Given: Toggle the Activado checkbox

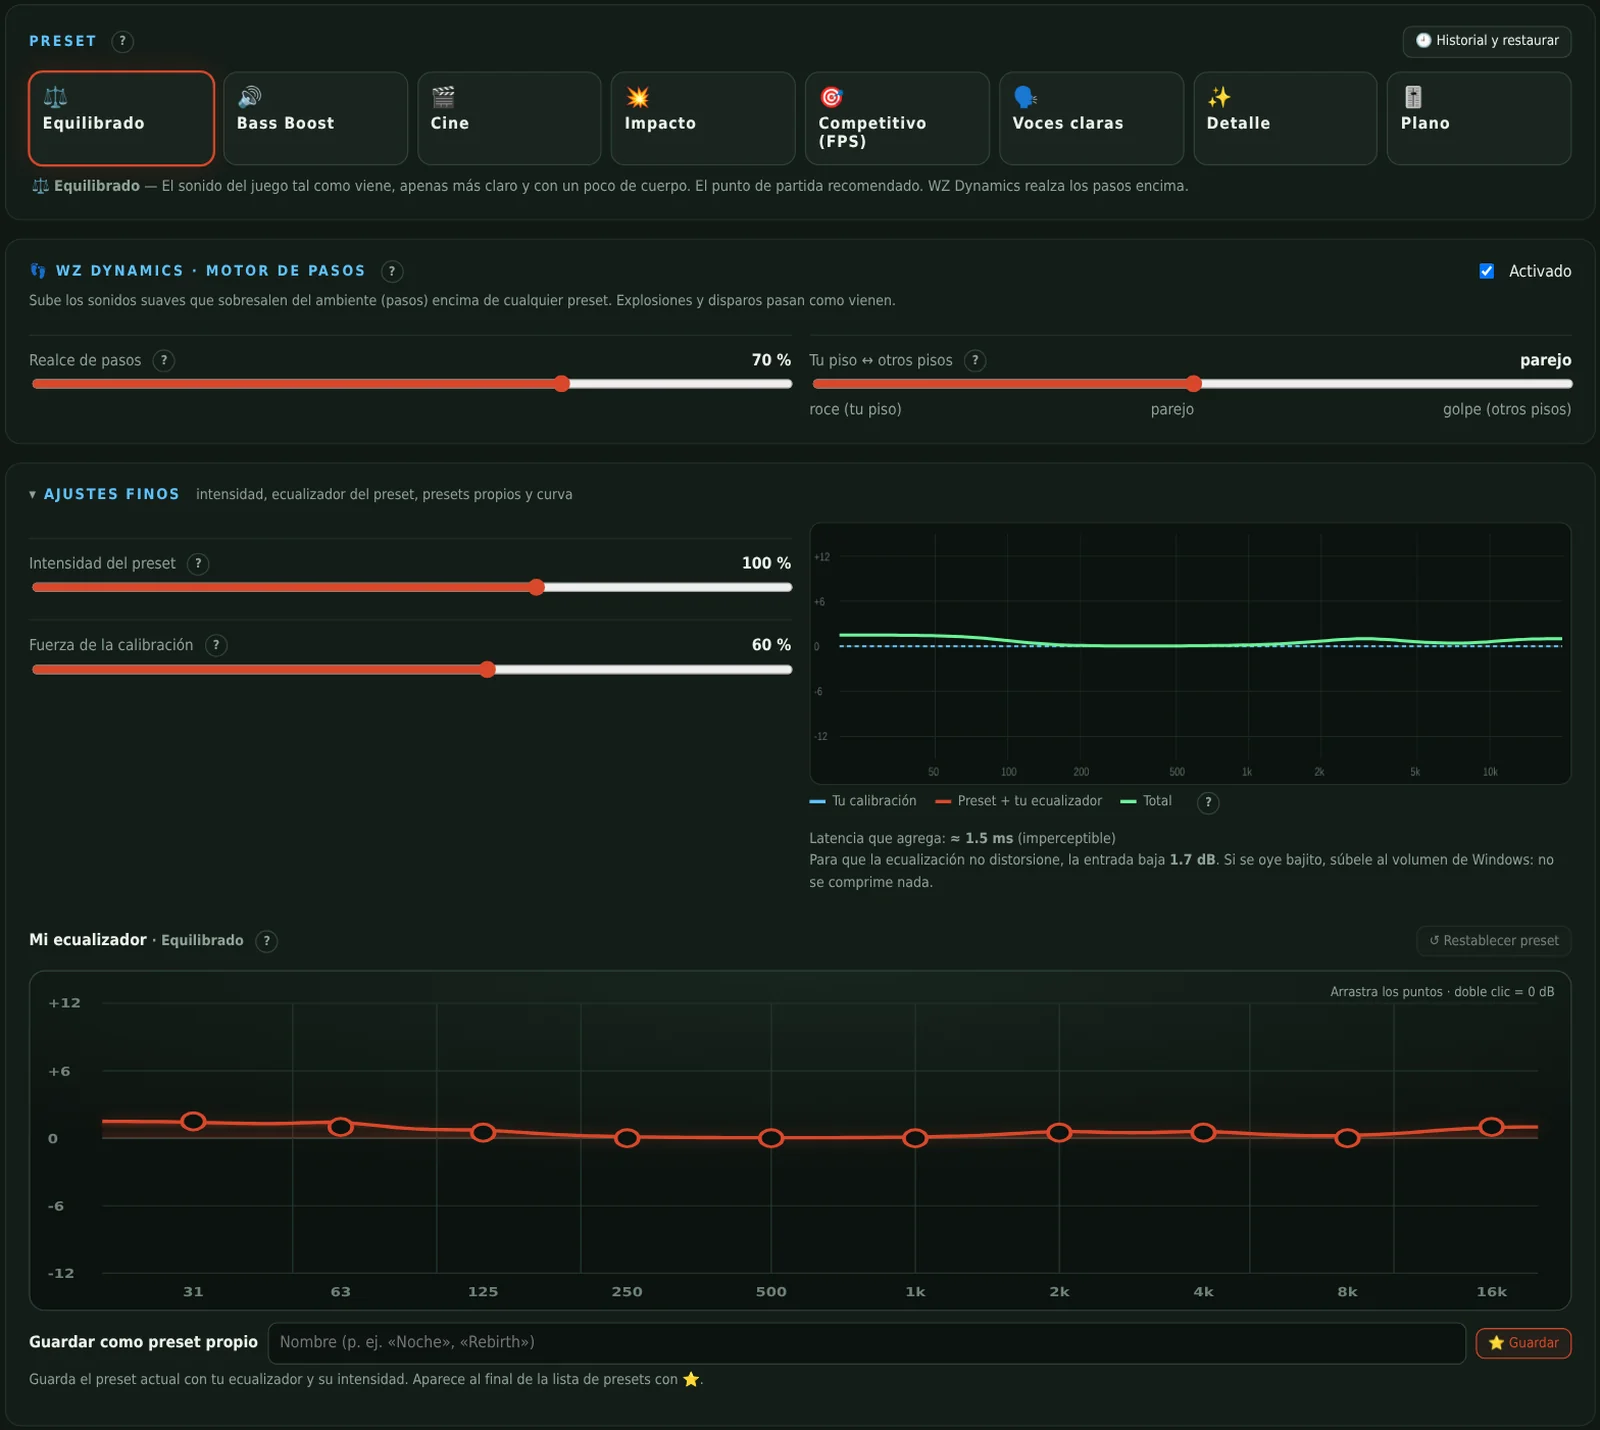Looking at the screenshot, I should [x=1487, y=271].
